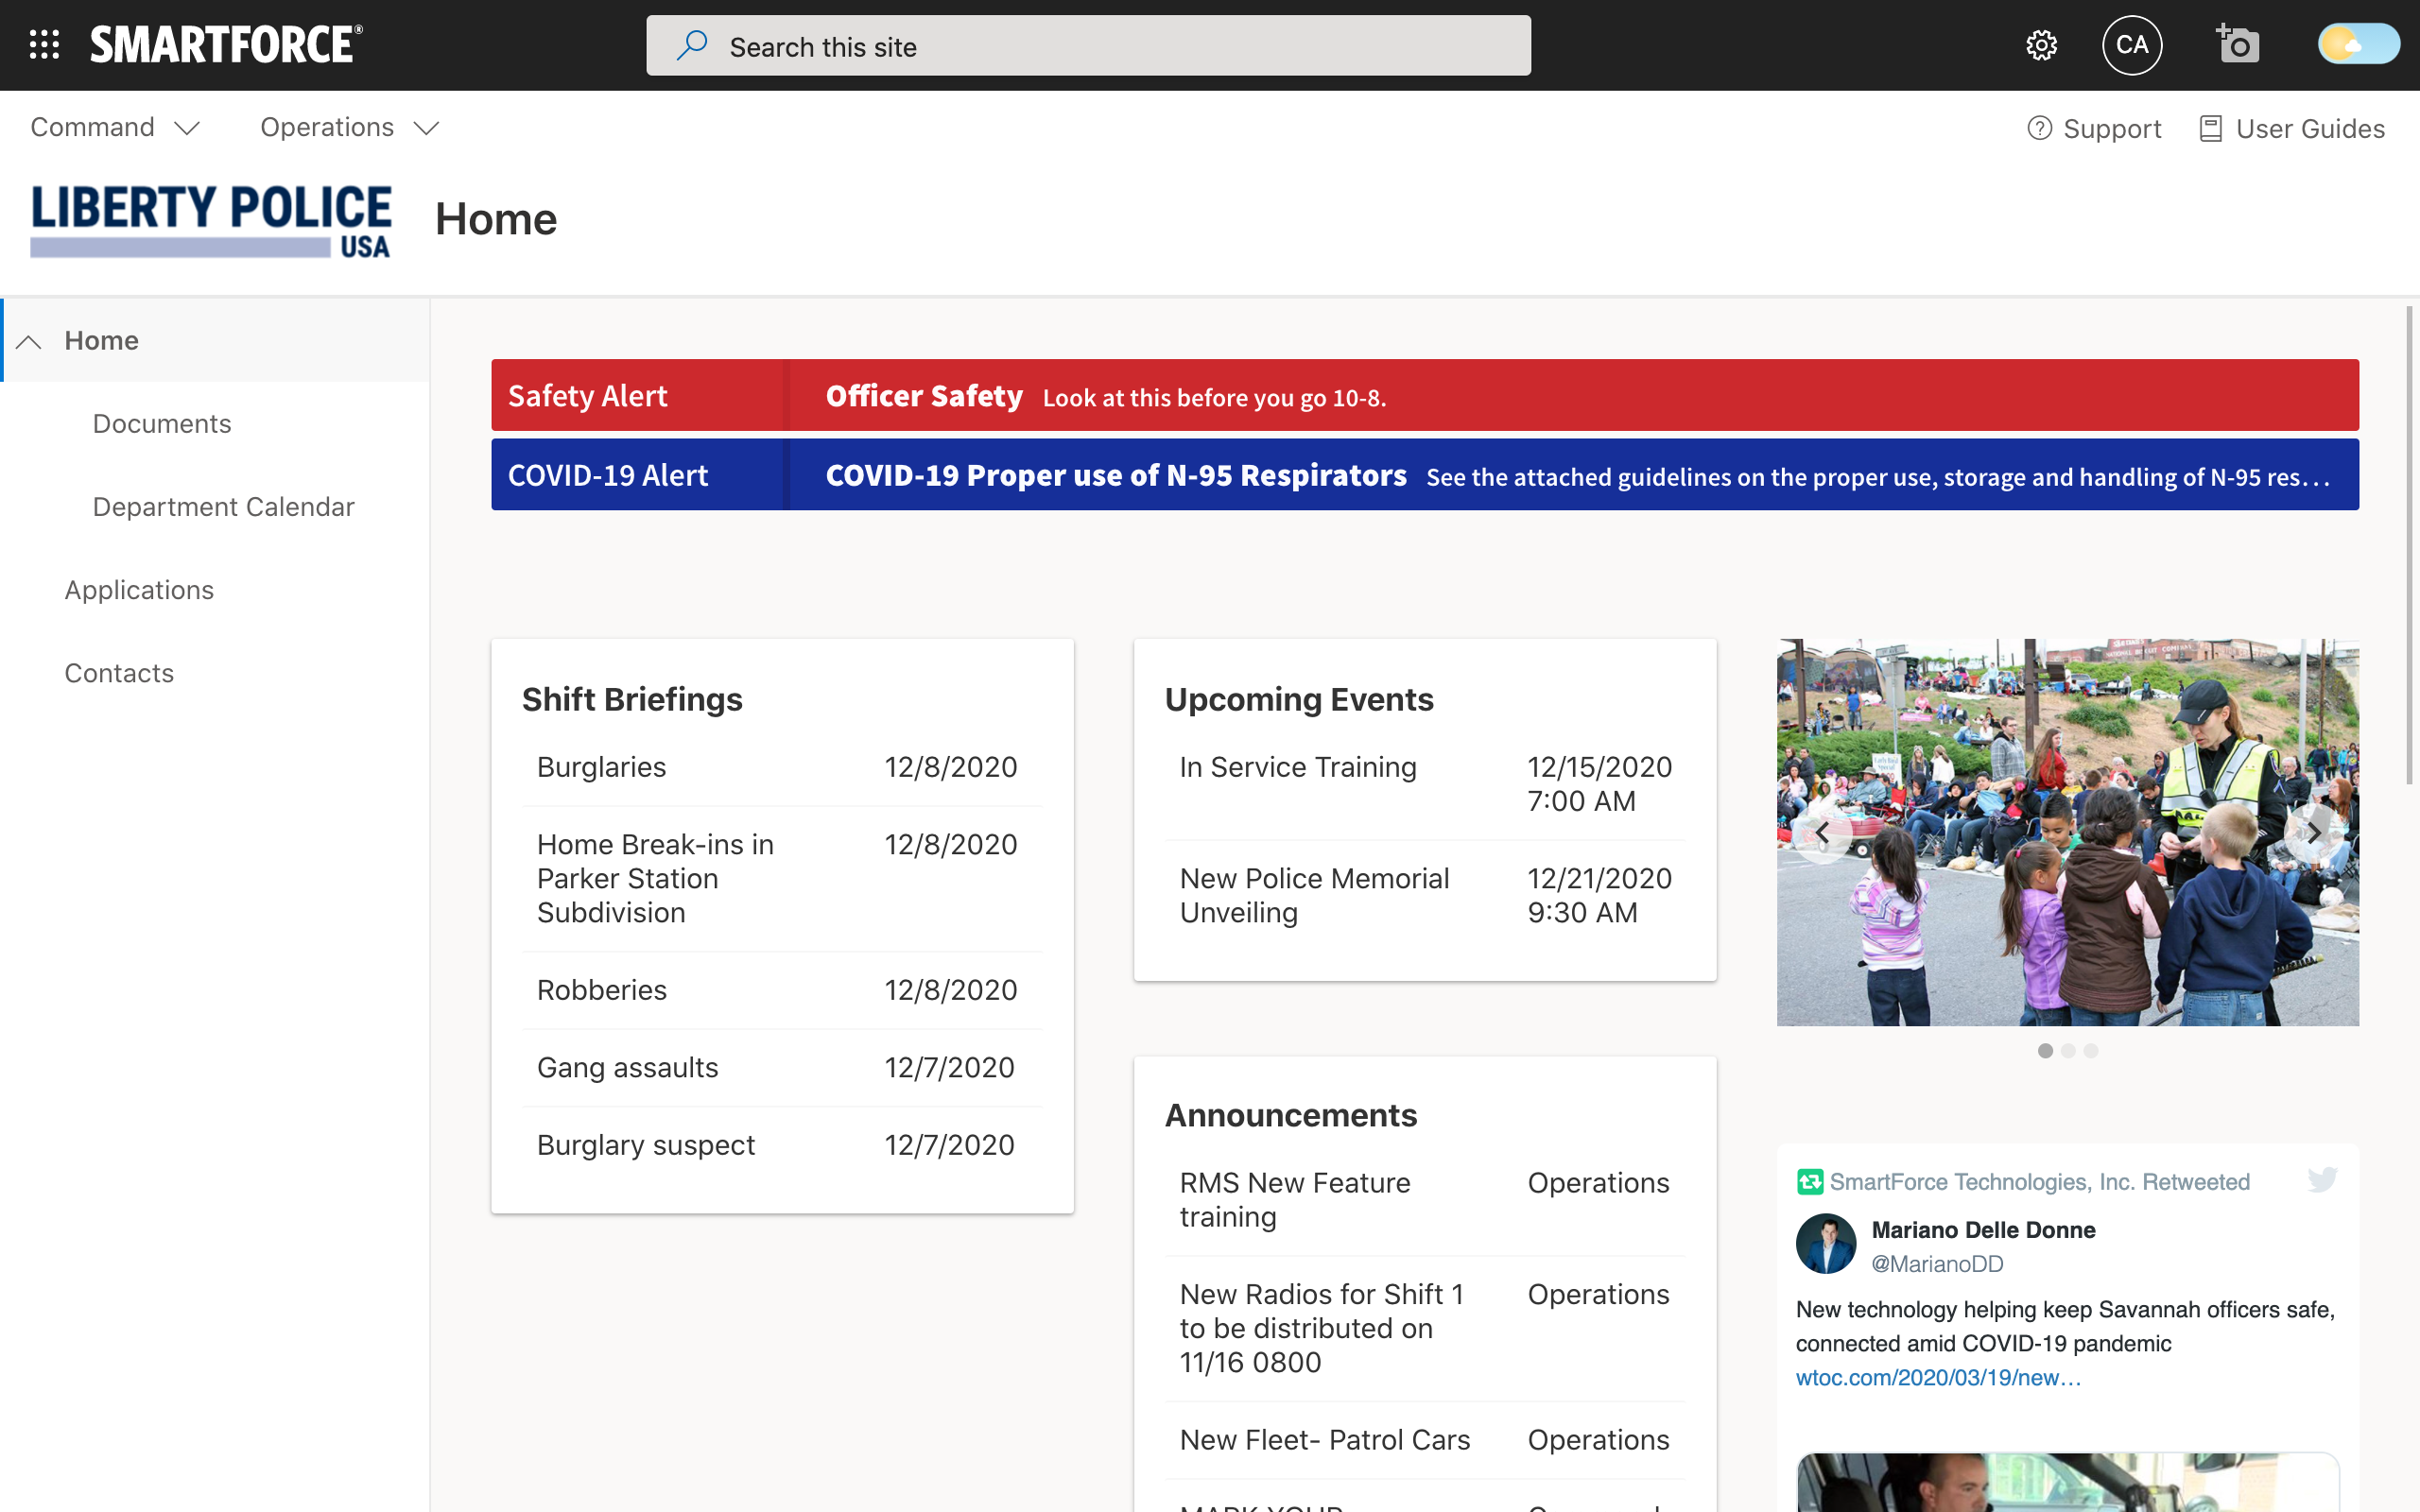The width and height of the screenshot is (2420, 1512).
Task: Click the Twitter bird icon
Action: point(2322,1180)
